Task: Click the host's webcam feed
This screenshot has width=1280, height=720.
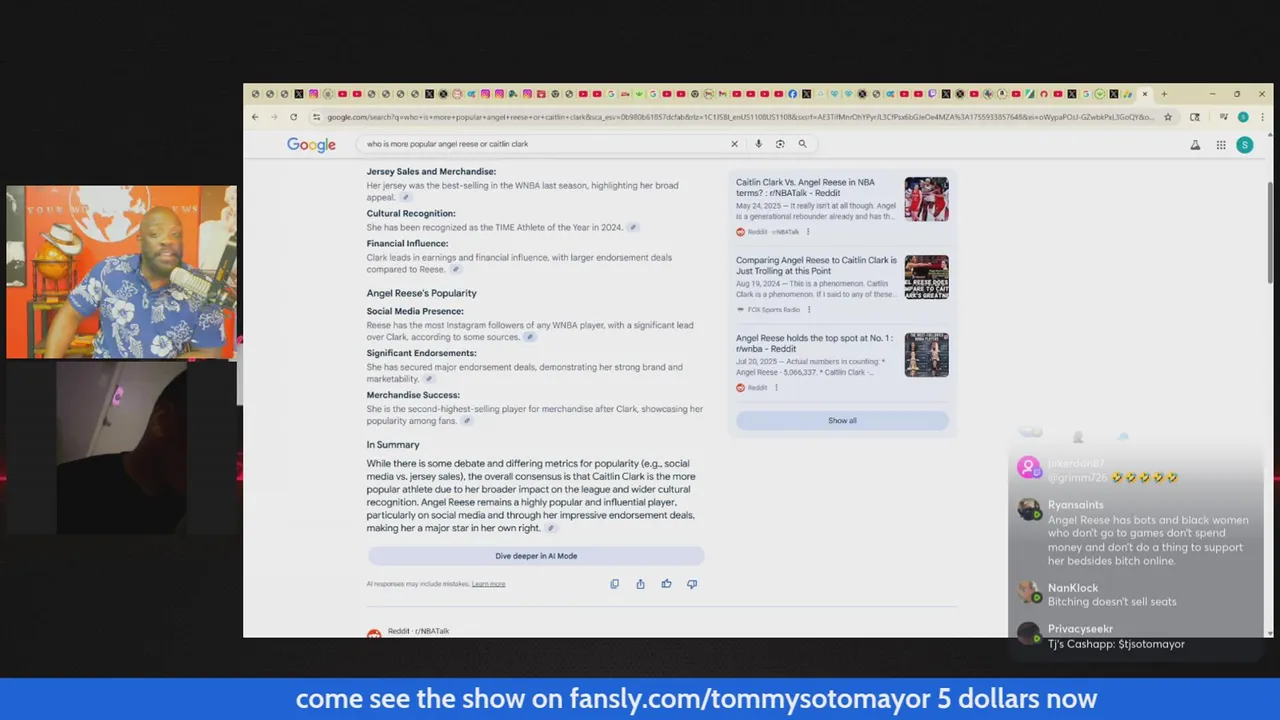Action: (x=122, y=272)
